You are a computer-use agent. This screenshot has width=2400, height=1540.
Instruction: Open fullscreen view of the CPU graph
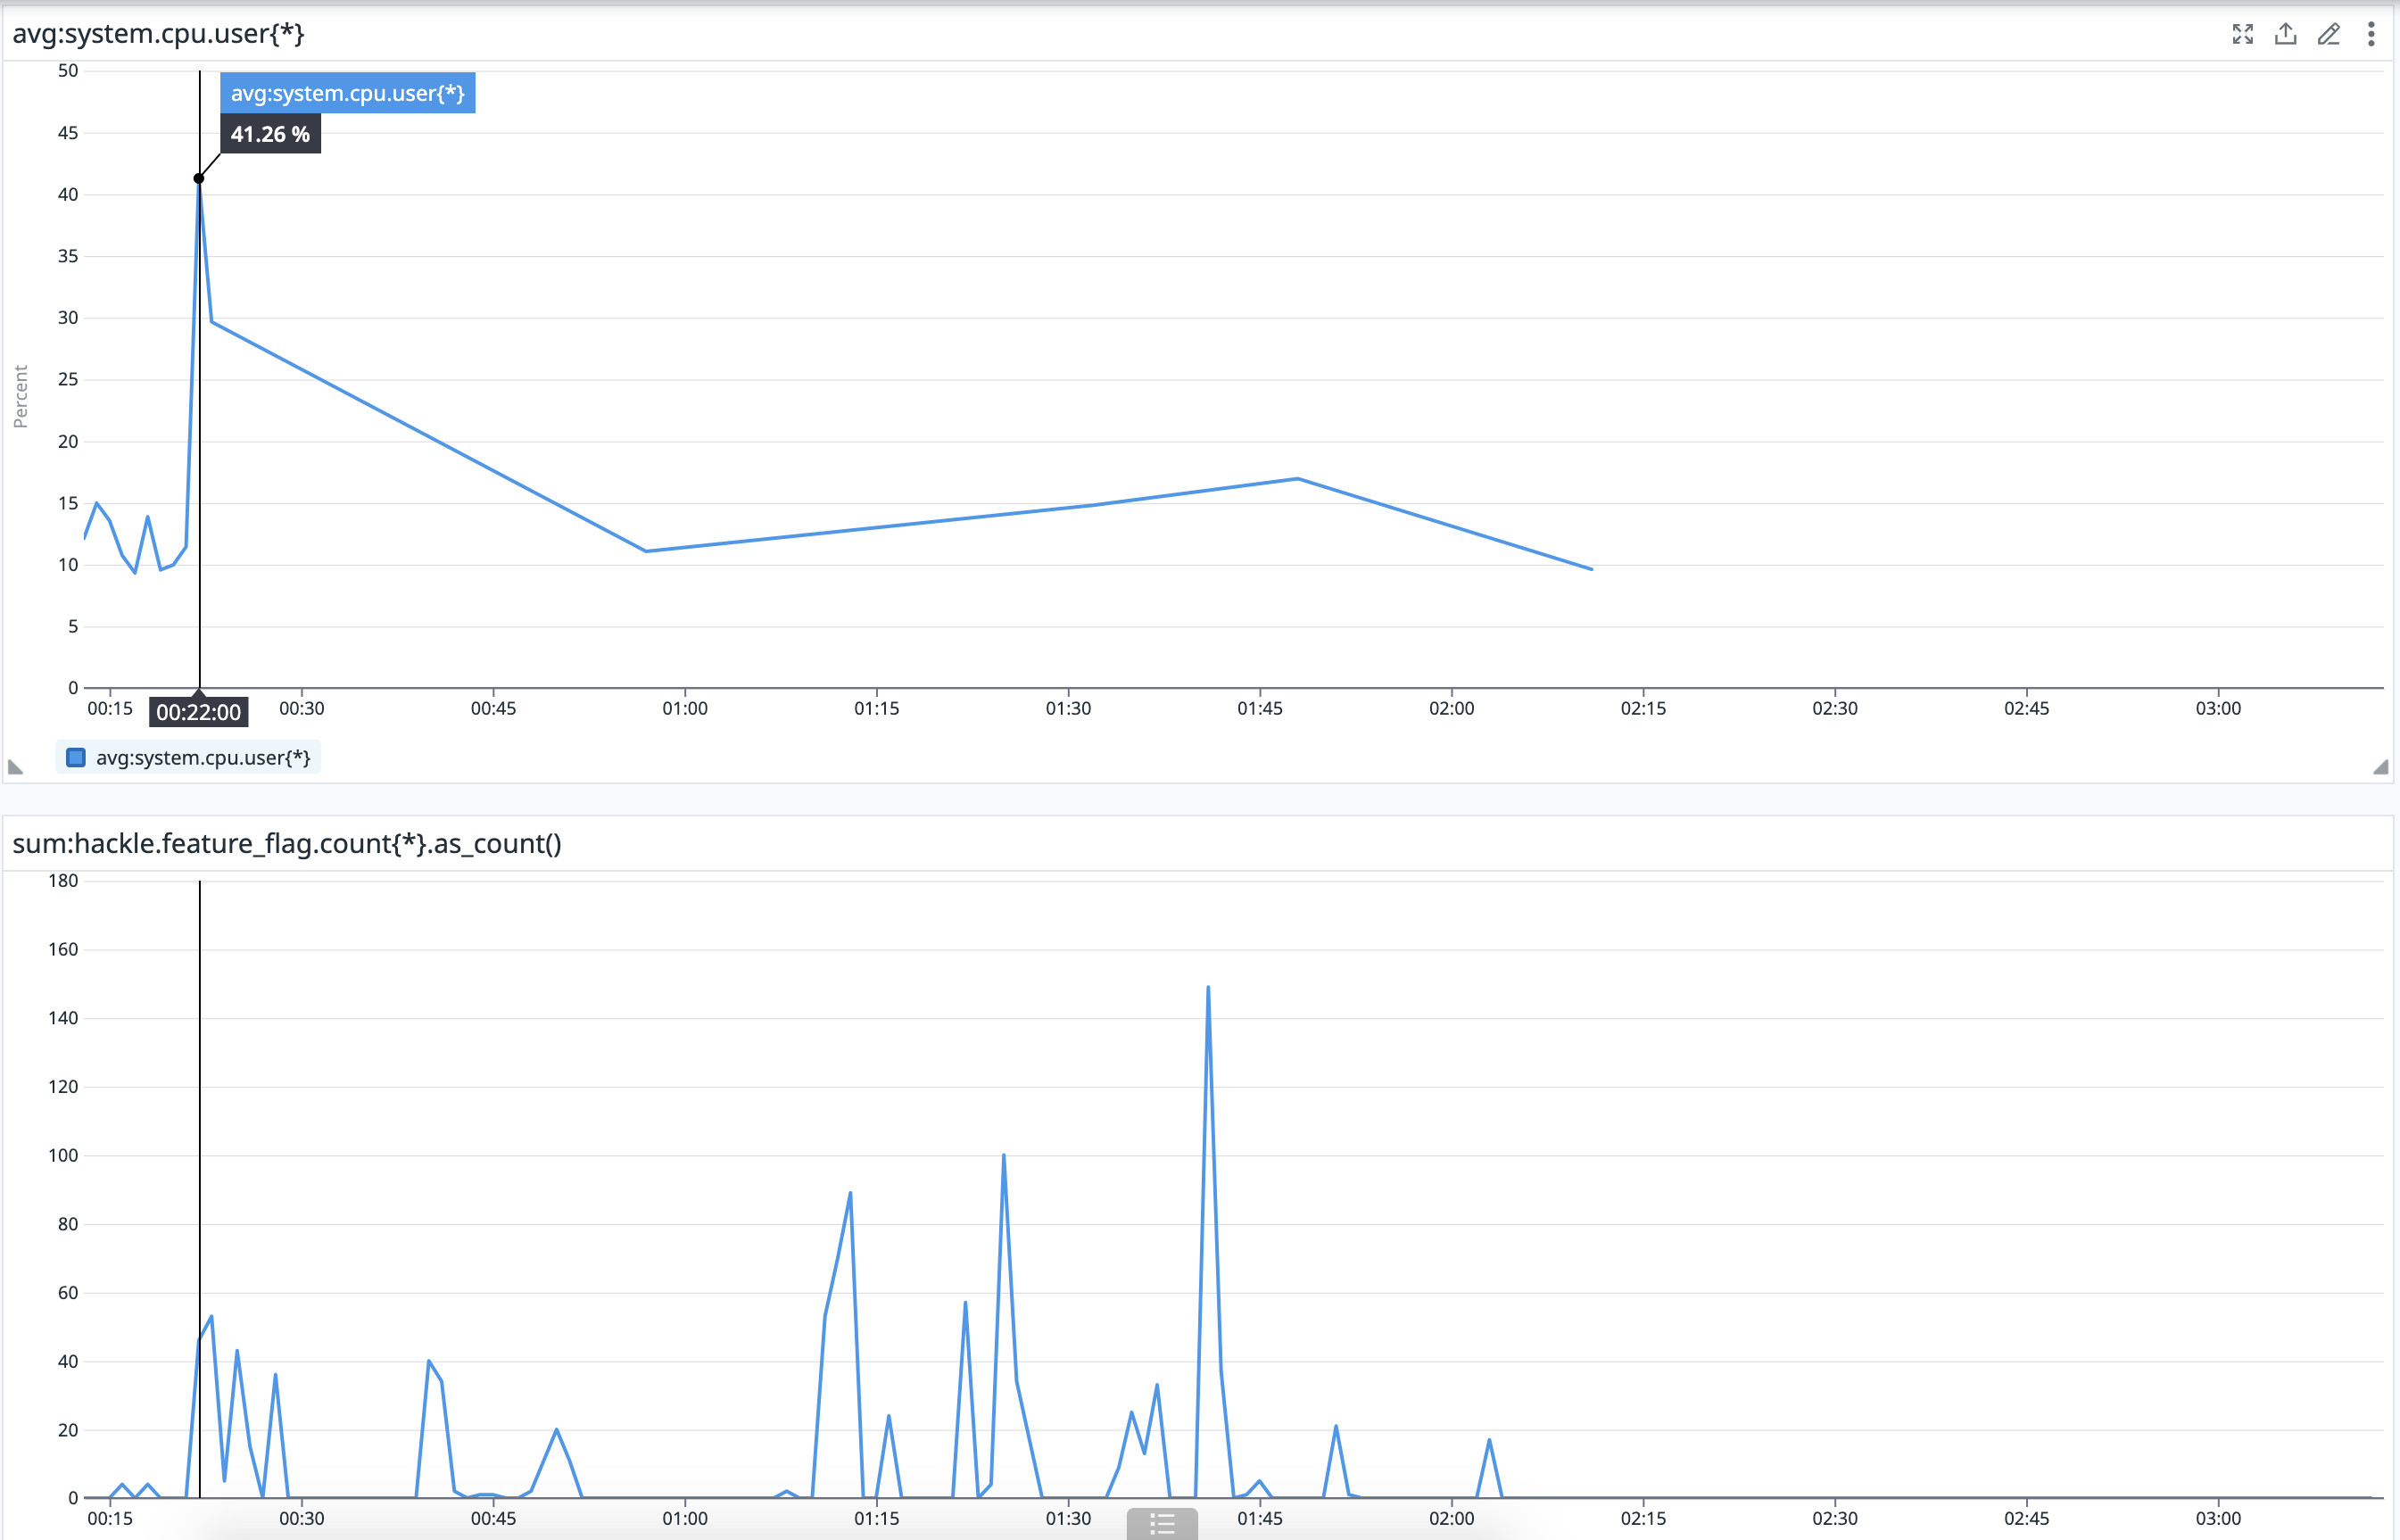click(x=2242, y=34)
